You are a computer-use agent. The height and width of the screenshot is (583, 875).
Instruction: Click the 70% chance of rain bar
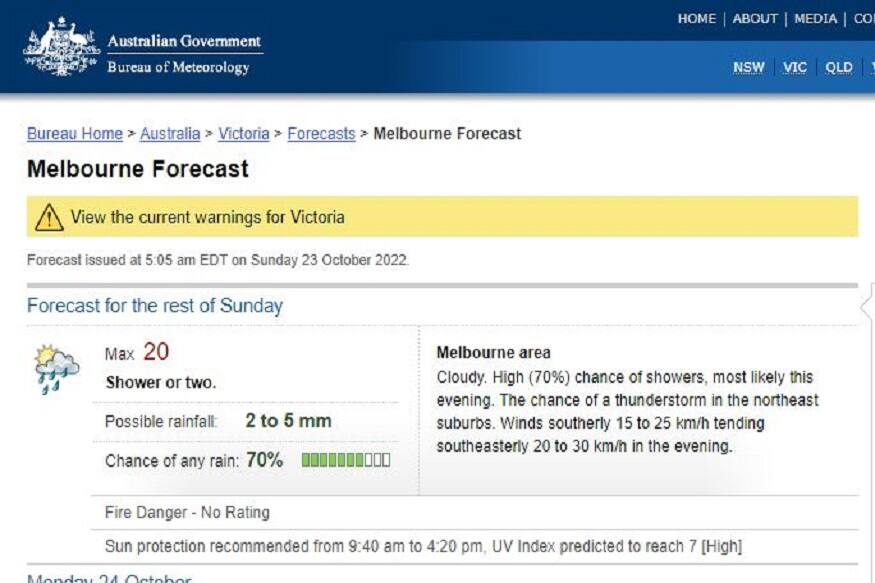(346, 461)
